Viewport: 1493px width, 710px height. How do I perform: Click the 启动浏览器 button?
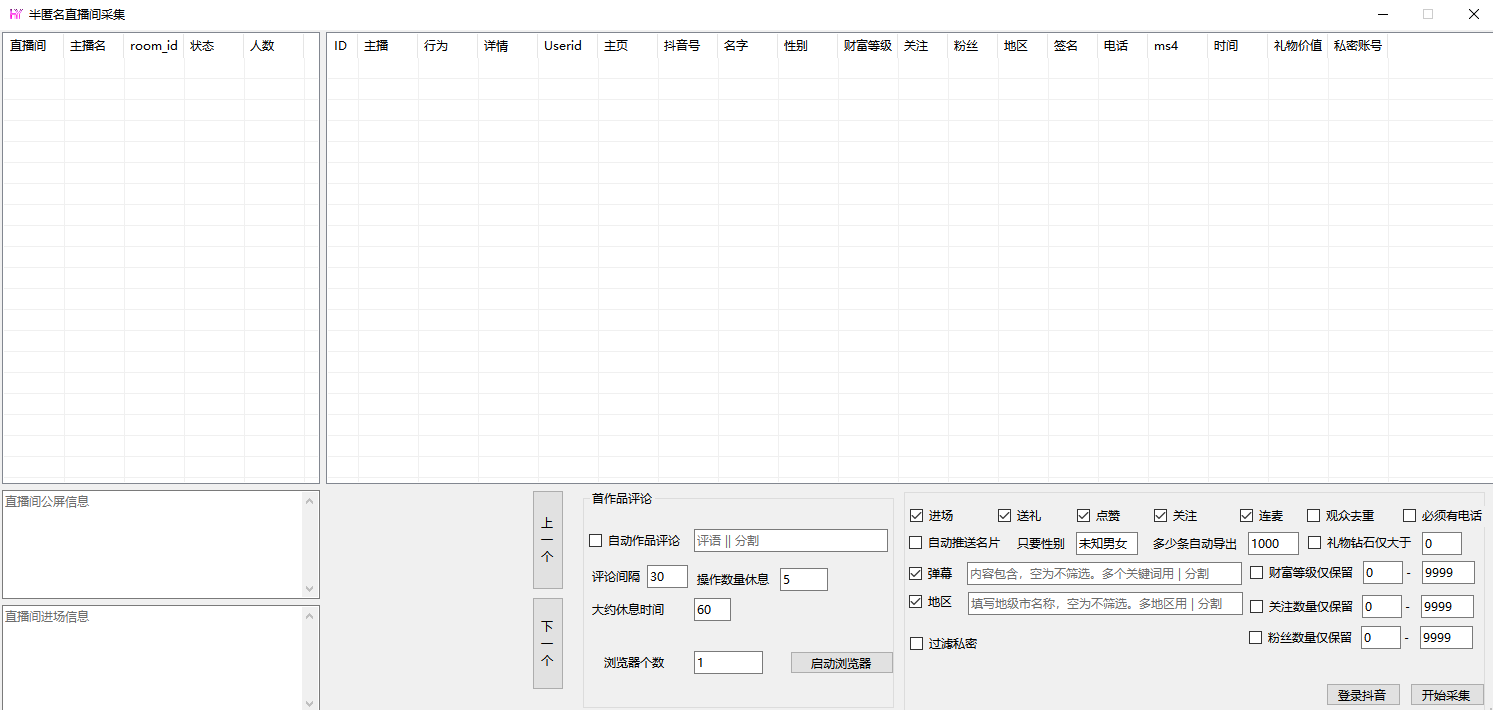pyautogui.click(x=841, y=663)
